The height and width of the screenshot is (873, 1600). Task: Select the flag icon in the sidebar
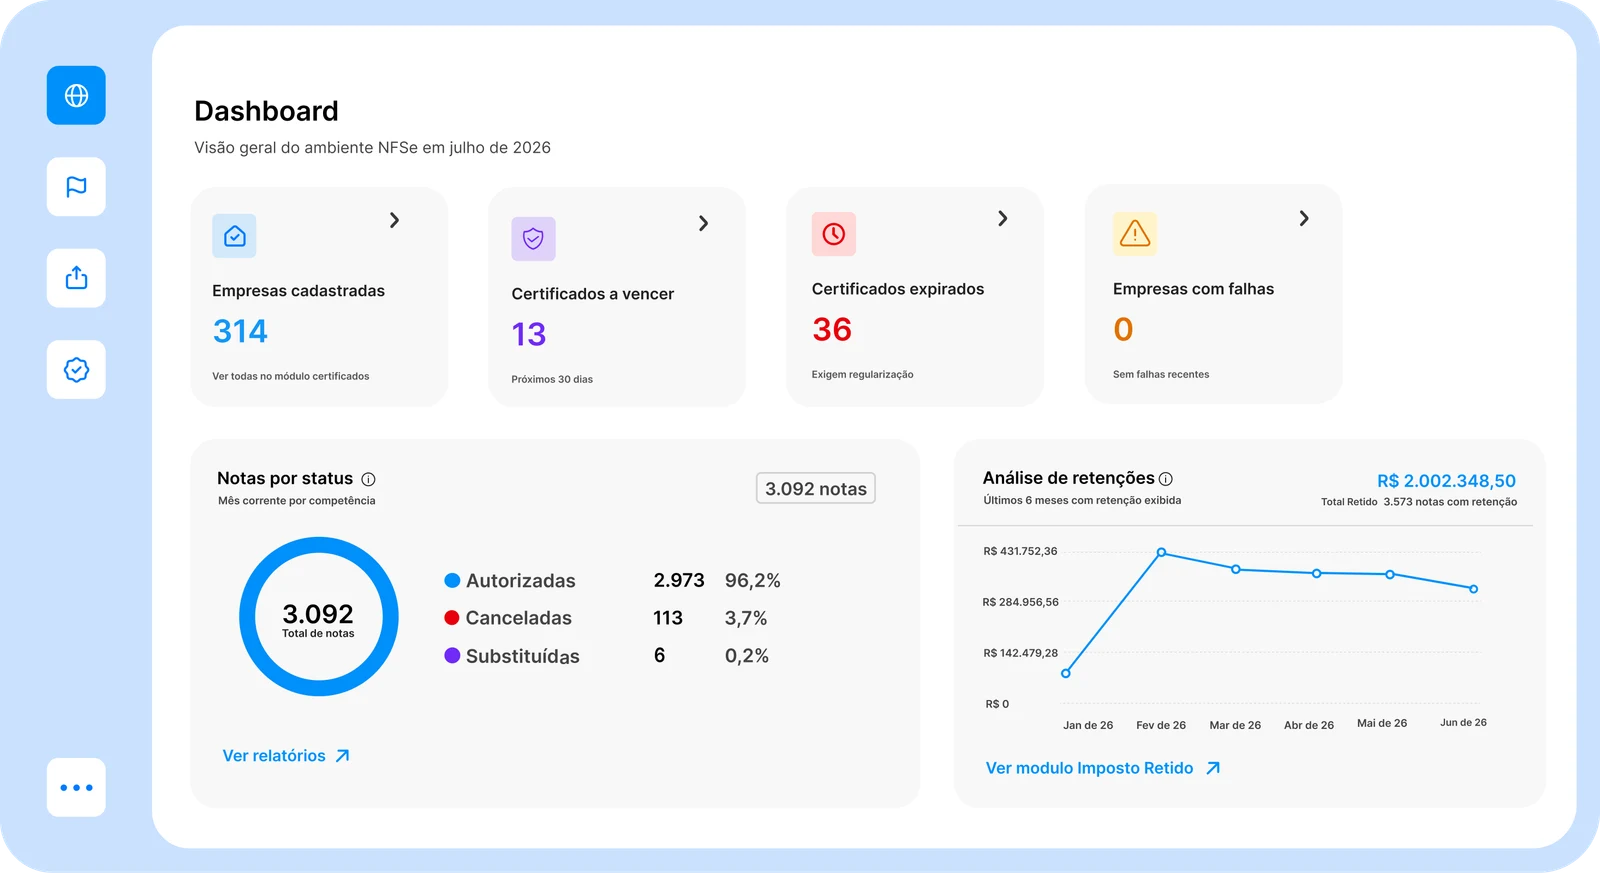coord(76,187)
